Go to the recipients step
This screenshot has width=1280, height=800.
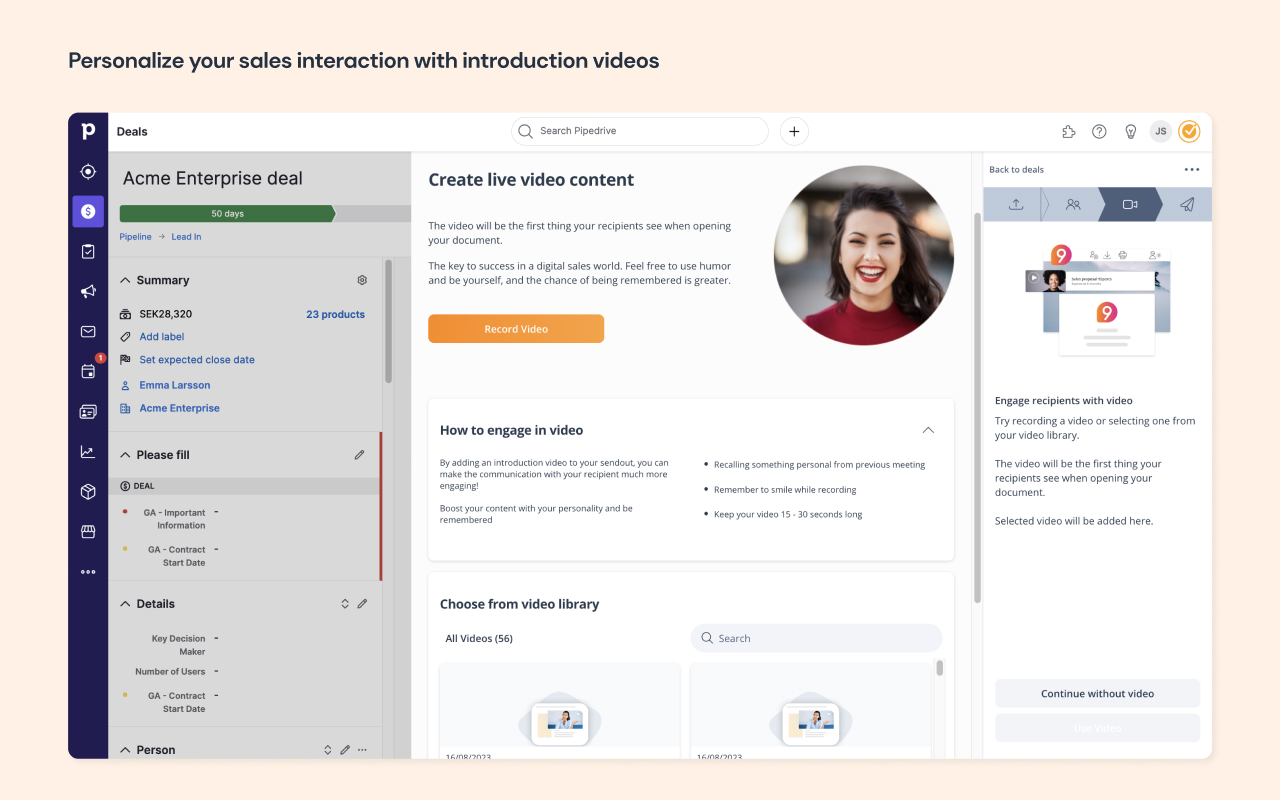pos(1073,204)
